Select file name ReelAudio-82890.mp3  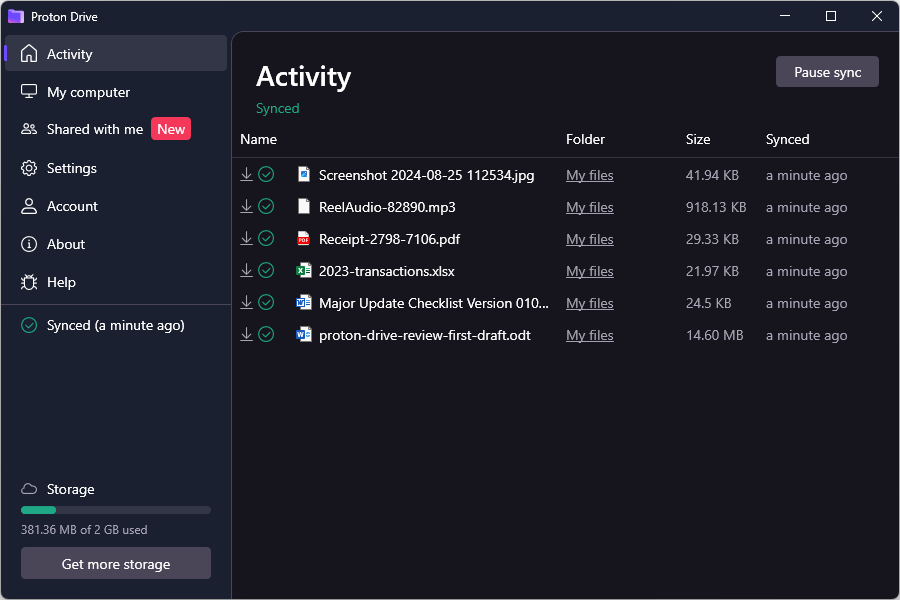click(387, 207)
